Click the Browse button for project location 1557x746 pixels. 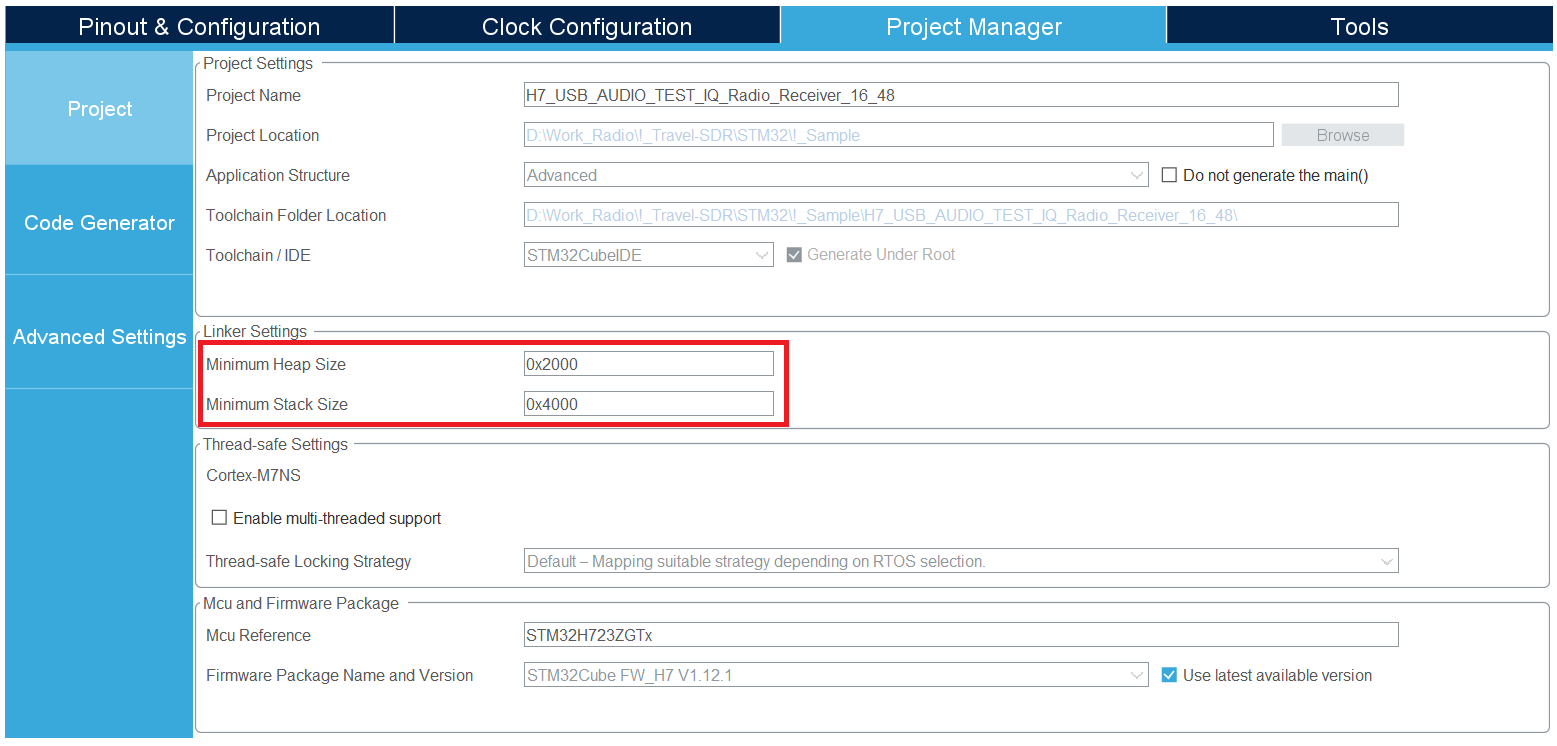point(1342,135)
